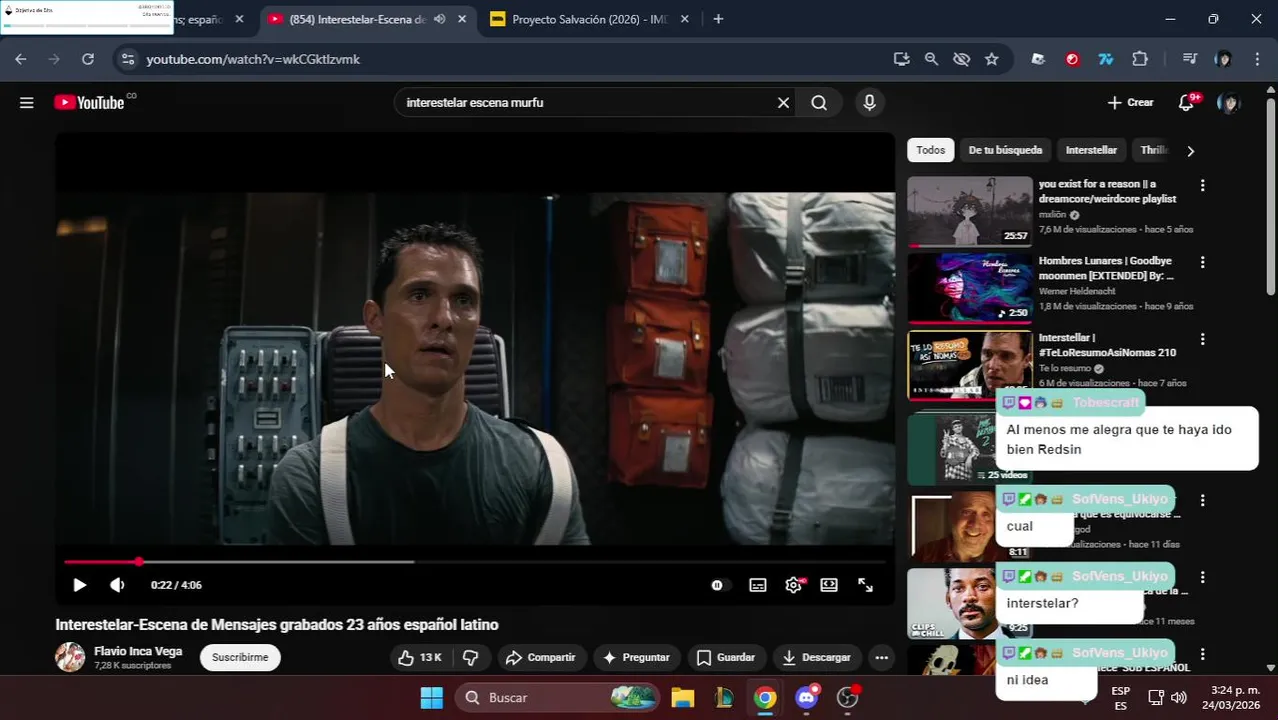Screen dimensions: 1278x720
Task: Open the player settings gear
Action: click(793, 585)
